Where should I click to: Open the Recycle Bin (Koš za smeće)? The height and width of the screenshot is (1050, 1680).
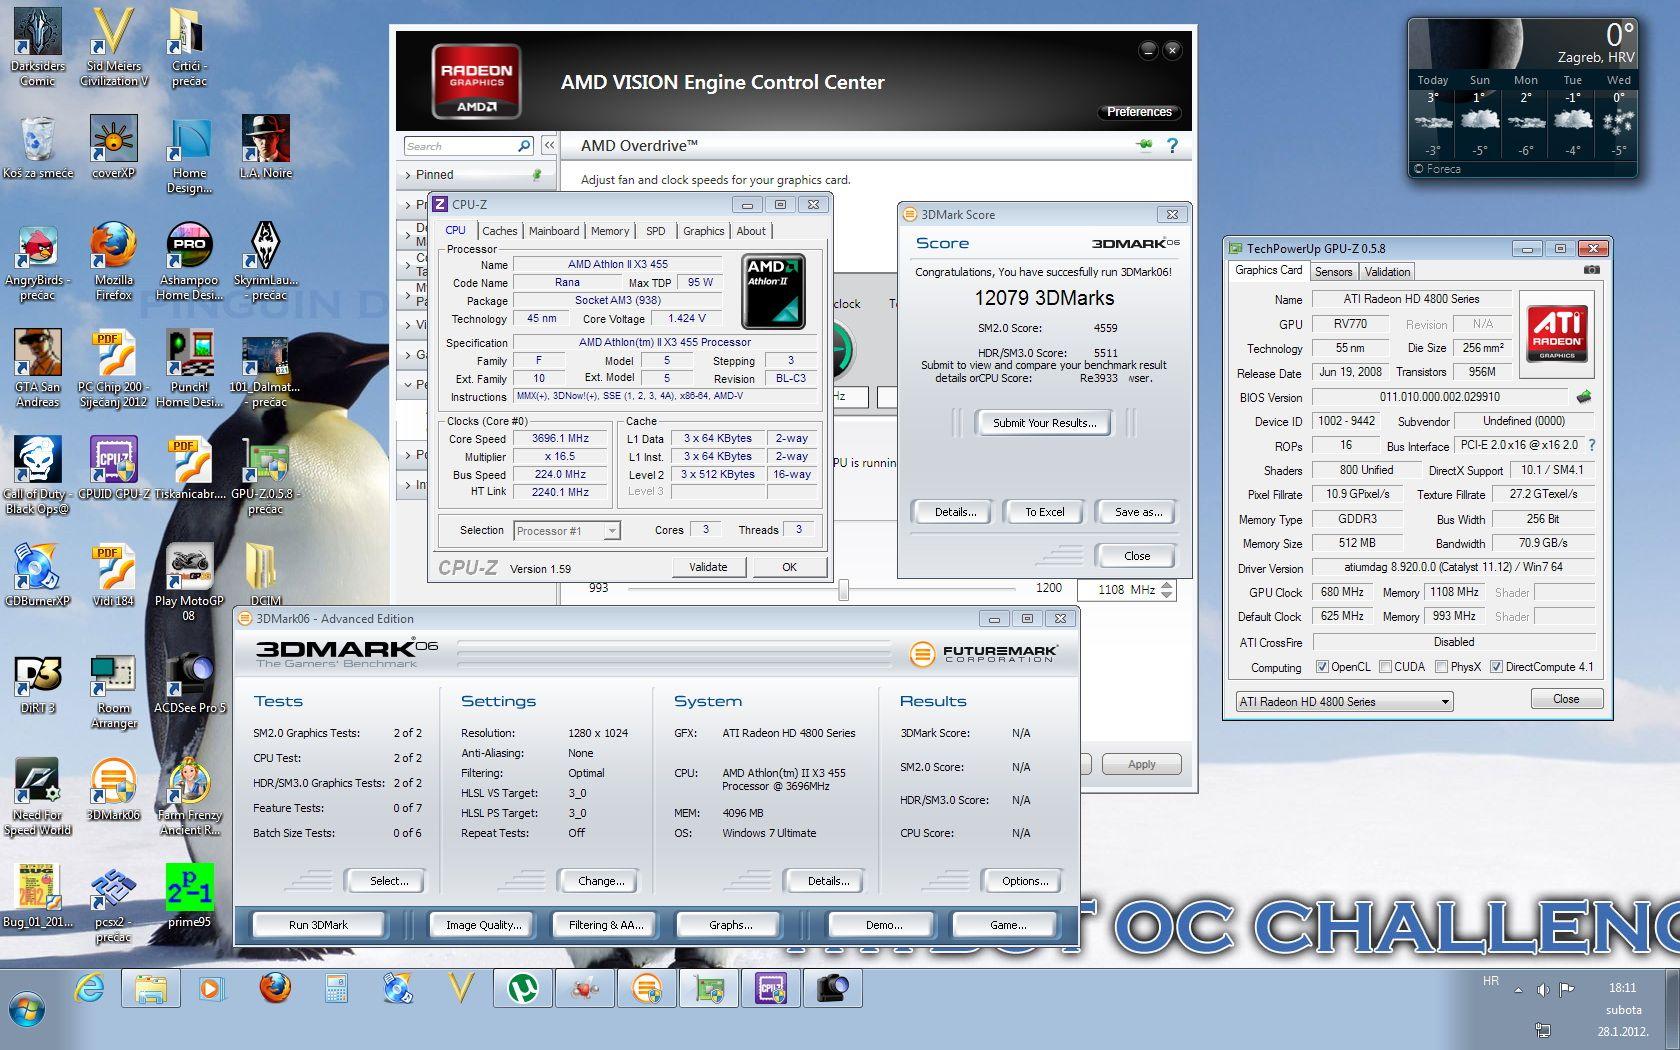click(38, 147)
